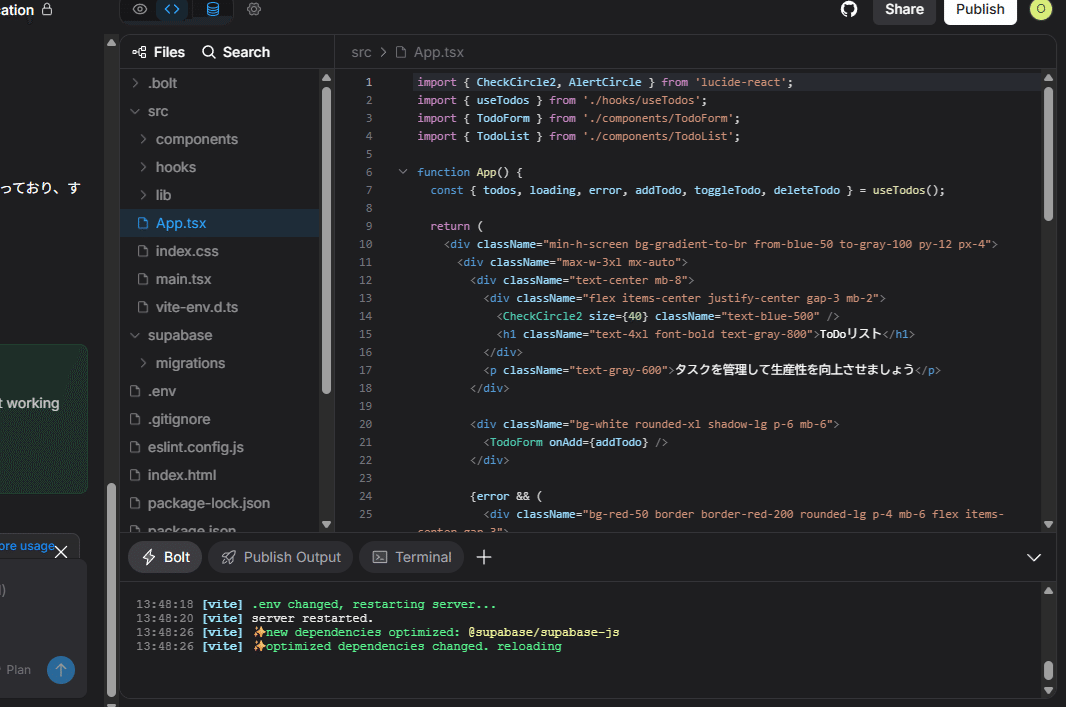Click the Share button
The width and height of the screenshot is (1066, 707).
(904, 9)
